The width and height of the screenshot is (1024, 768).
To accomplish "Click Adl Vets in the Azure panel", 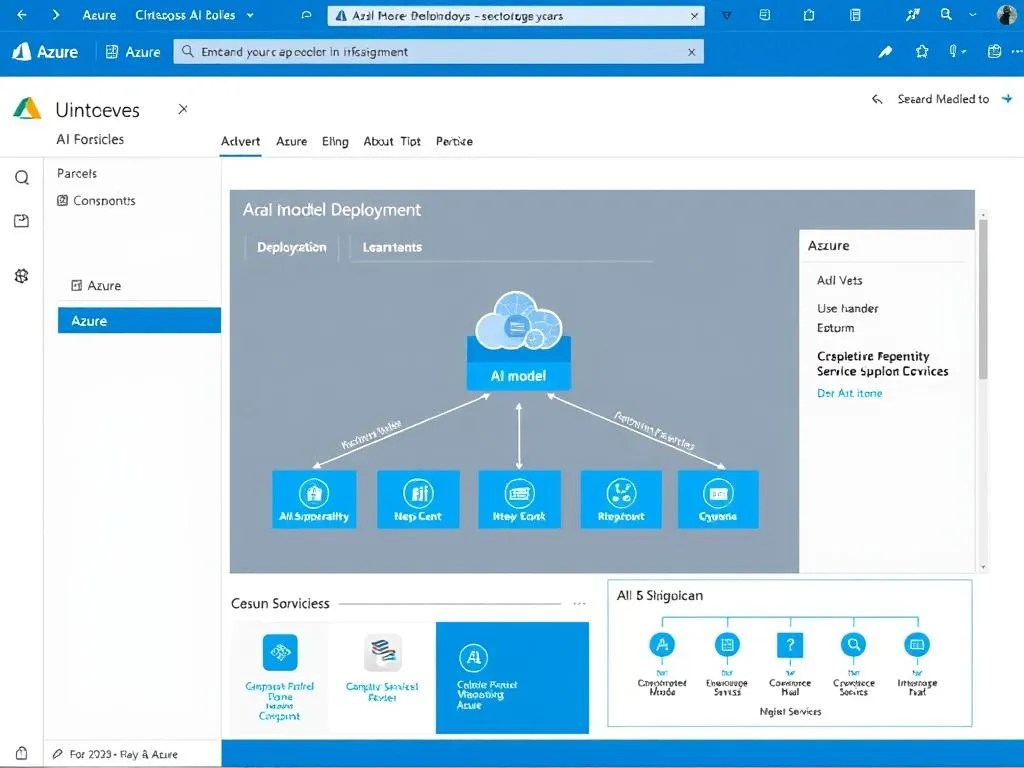I will tap(840, 280).
